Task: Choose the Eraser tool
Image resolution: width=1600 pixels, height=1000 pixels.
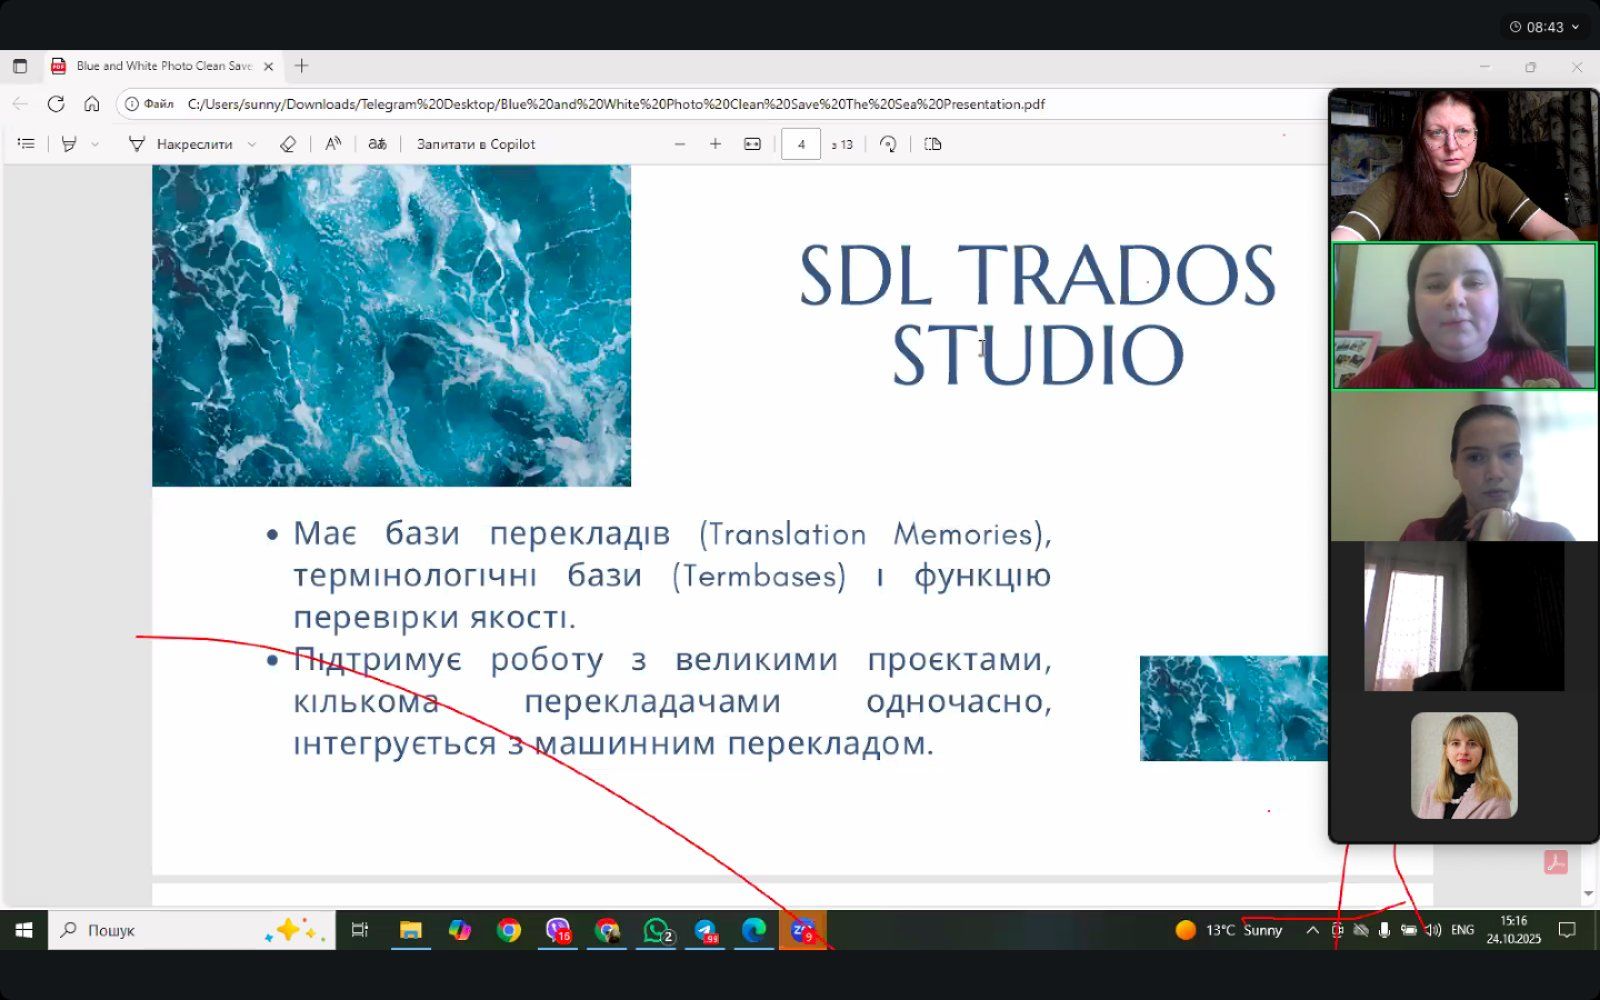Action: tap(288, 144)
